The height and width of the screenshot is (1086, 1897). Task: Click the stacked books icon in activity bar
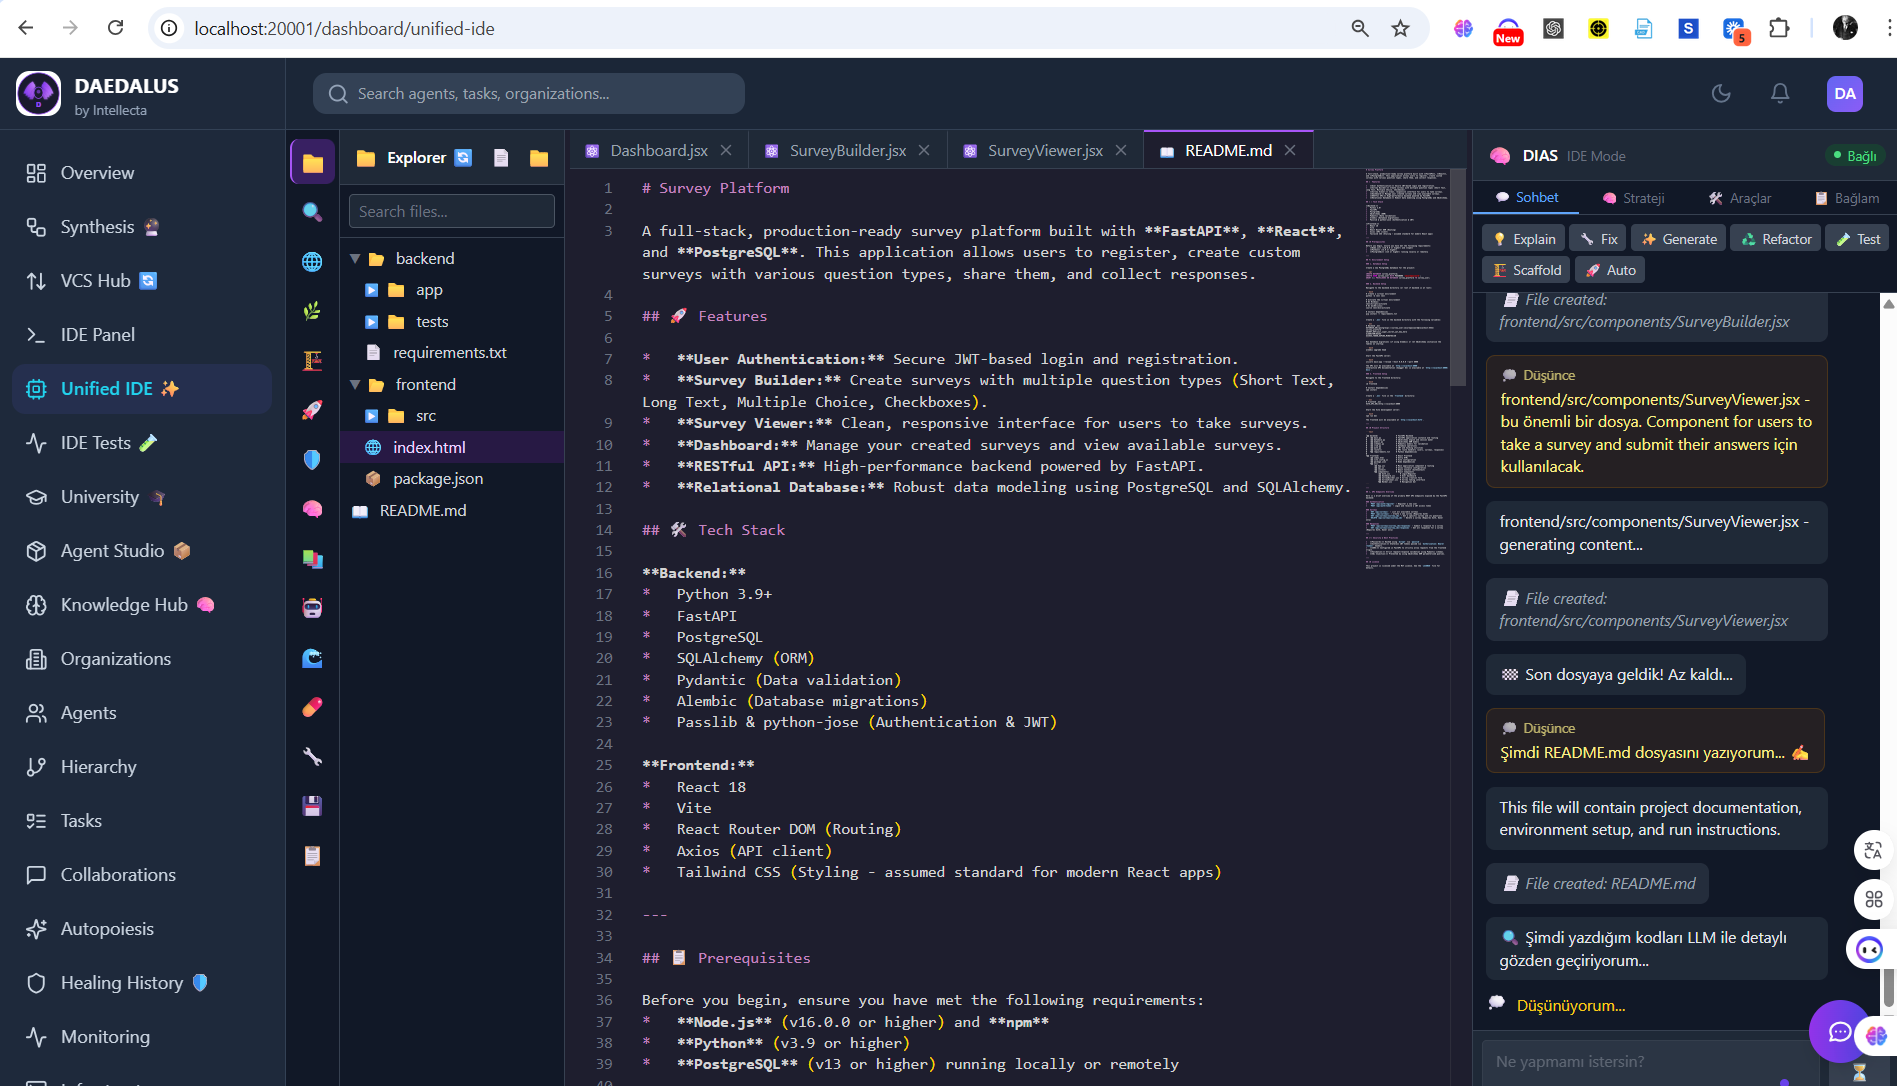tap(312, 558)
